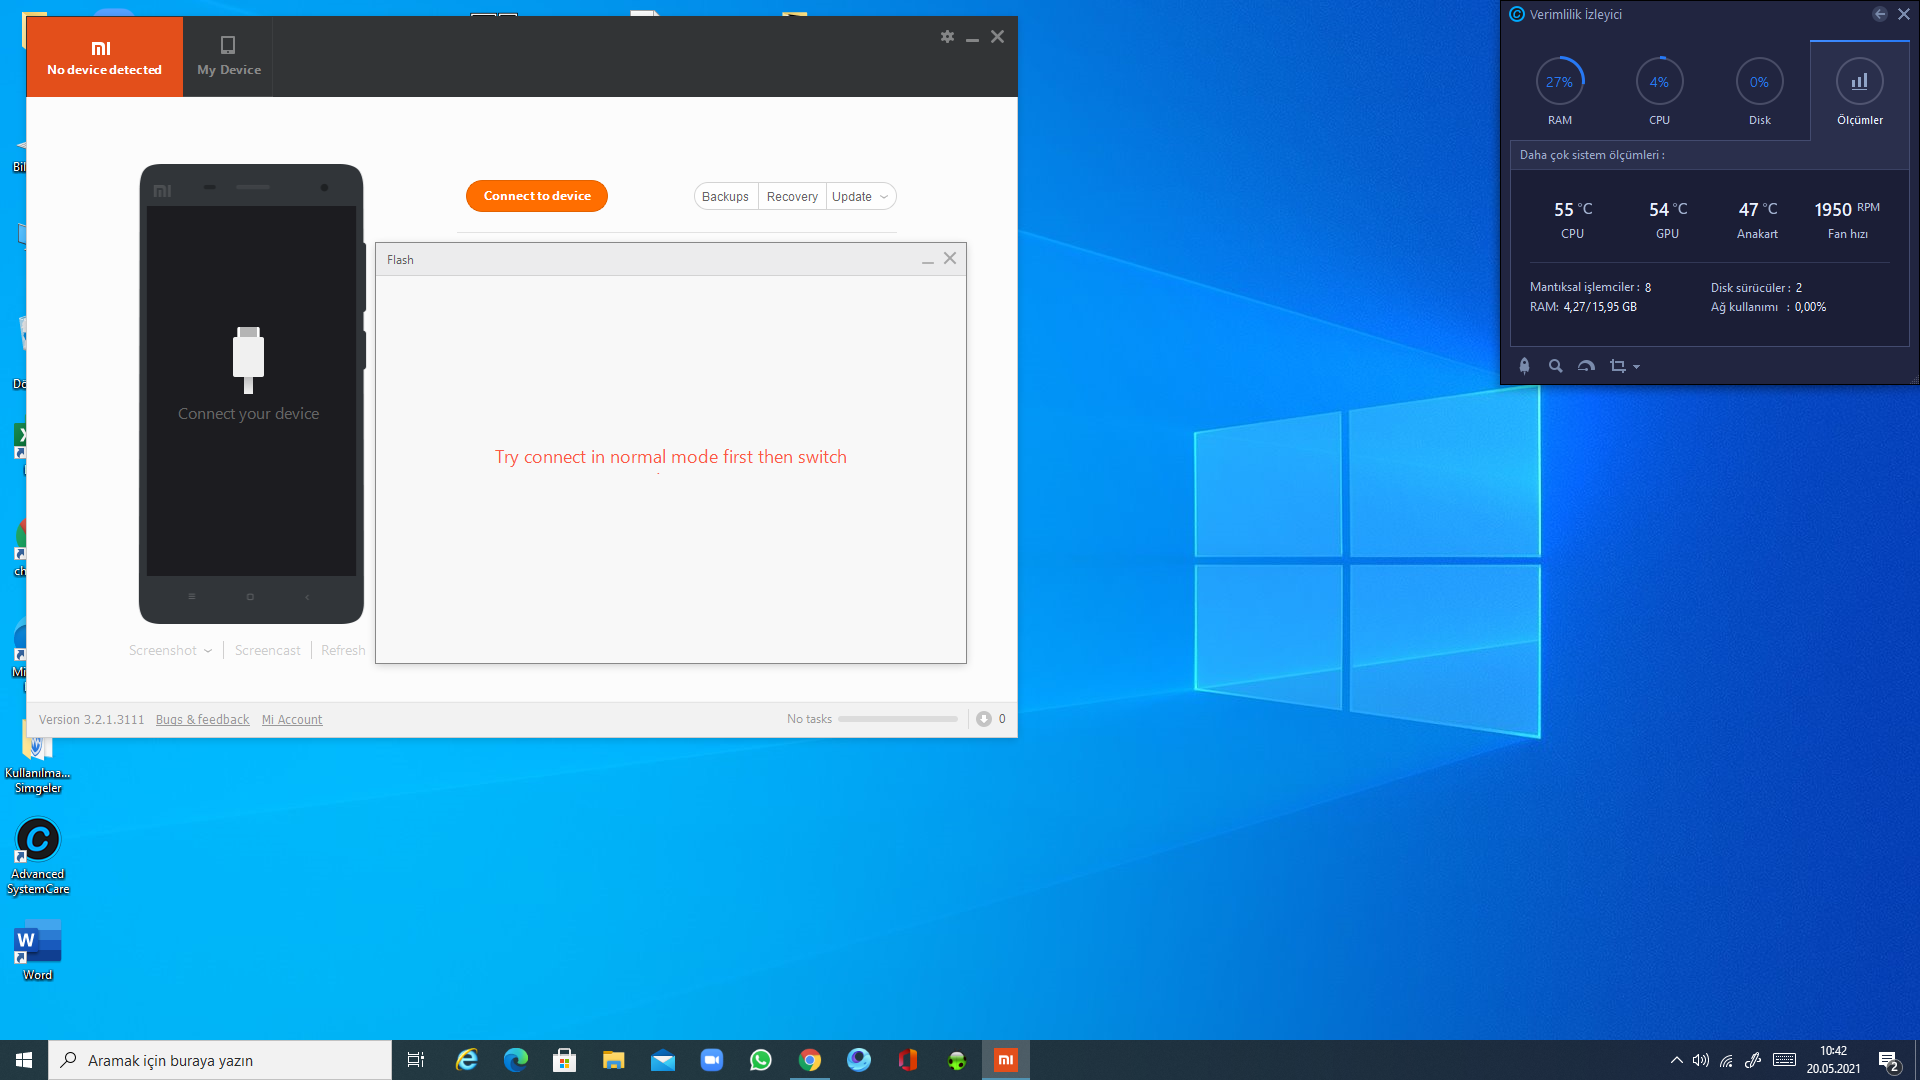Open the Mi Account link
Image resolution: width=1920 pixels, height=1080 pixels.
292,720
